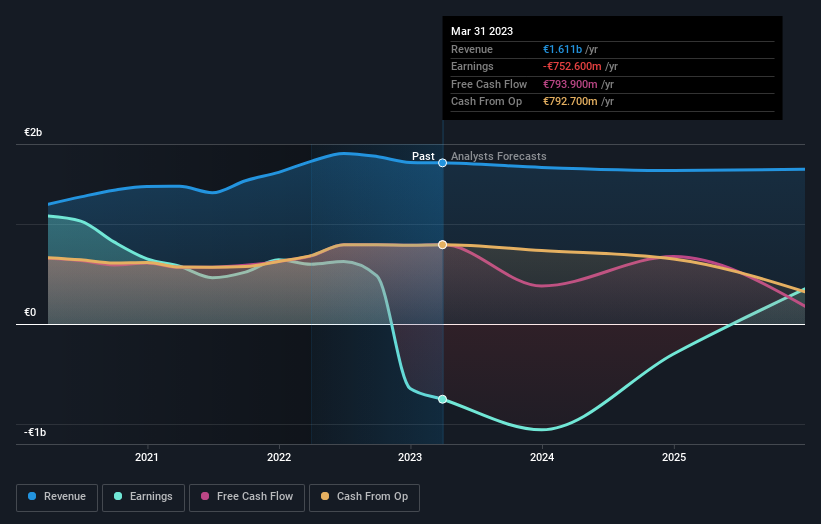Click the Free Cash Flow label in the tooltip
The image size is (821, 524).
coord(489,84)
